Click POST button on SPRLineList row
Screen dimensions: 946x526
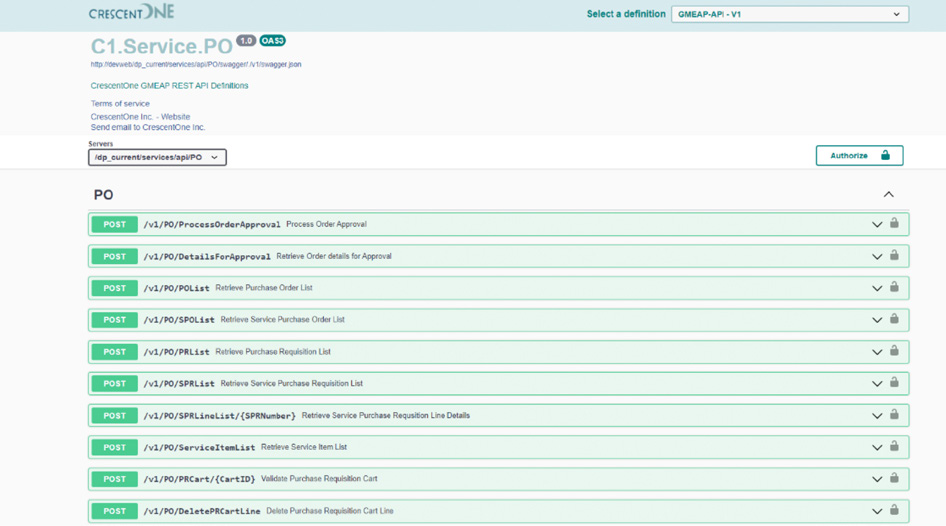click(x=115, y=416)
